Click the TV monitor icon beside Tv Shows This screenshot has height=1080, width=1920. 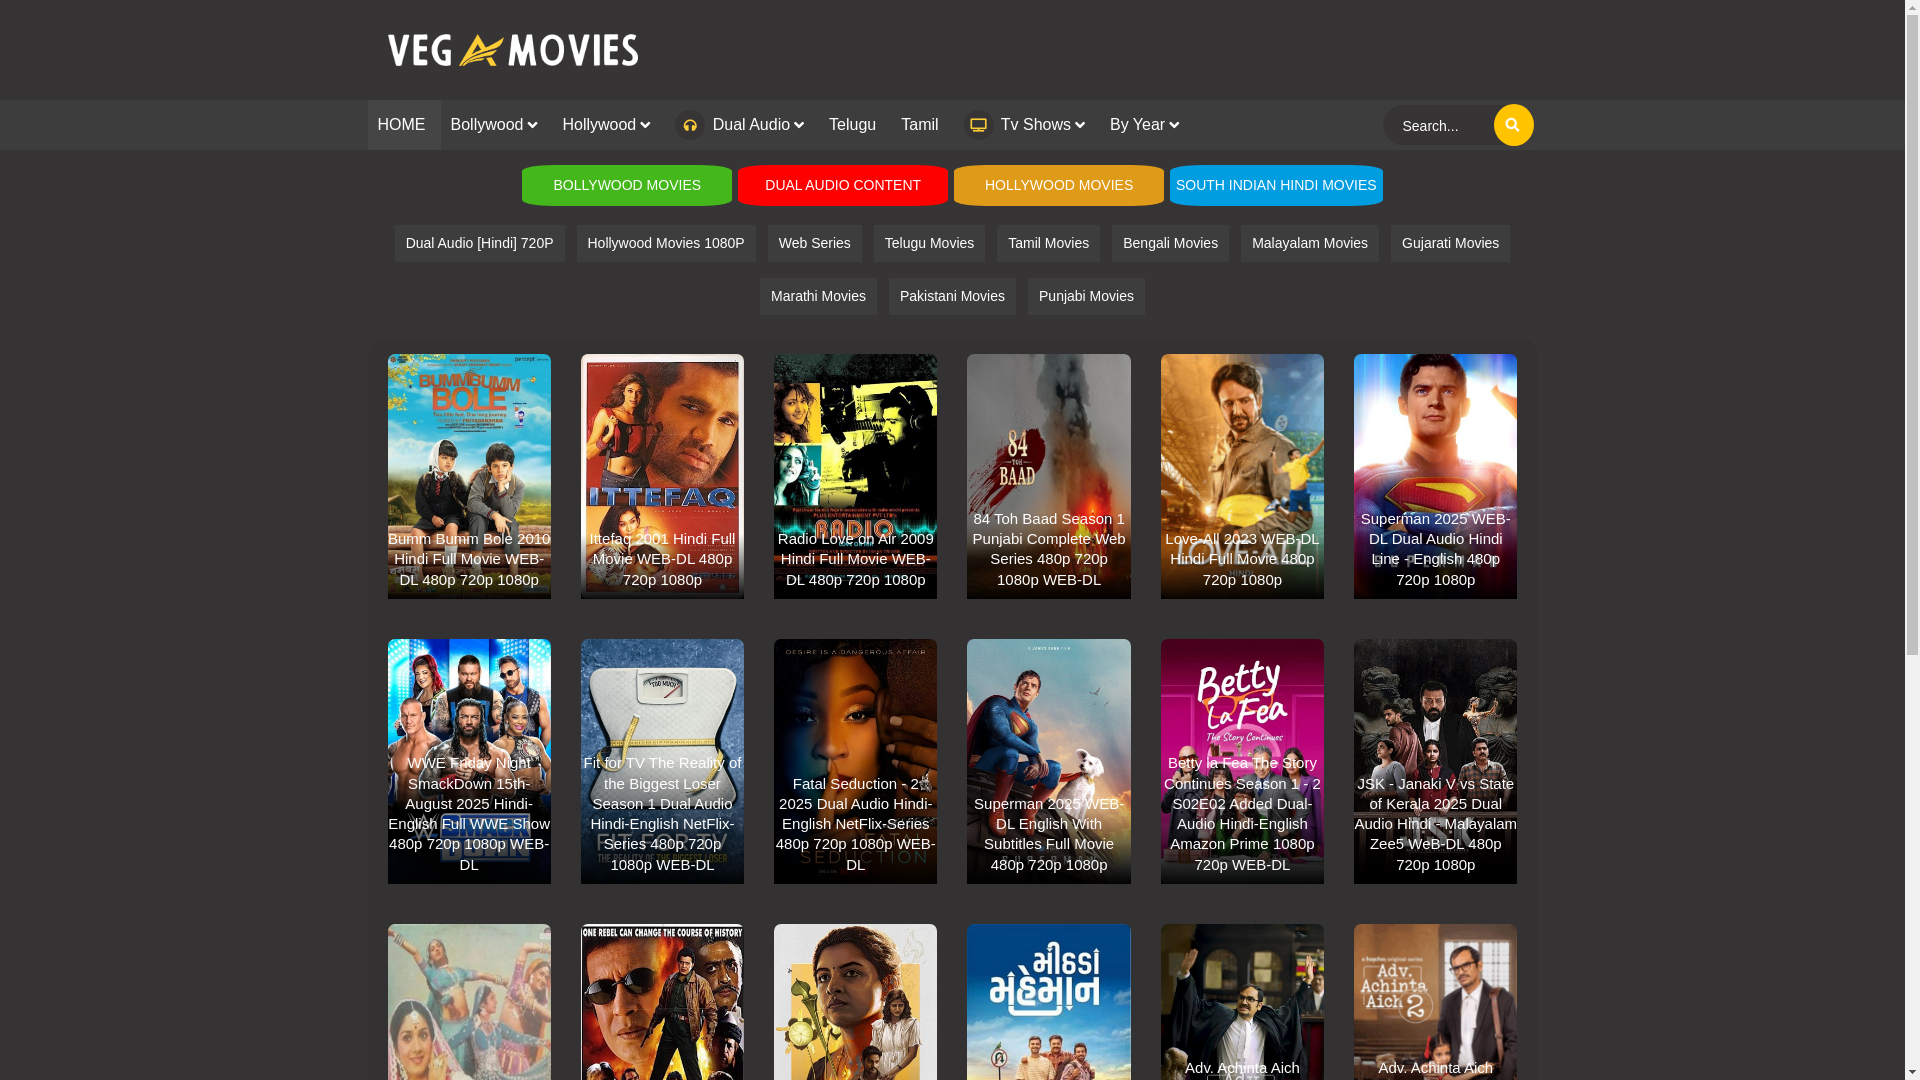[978, 125]
